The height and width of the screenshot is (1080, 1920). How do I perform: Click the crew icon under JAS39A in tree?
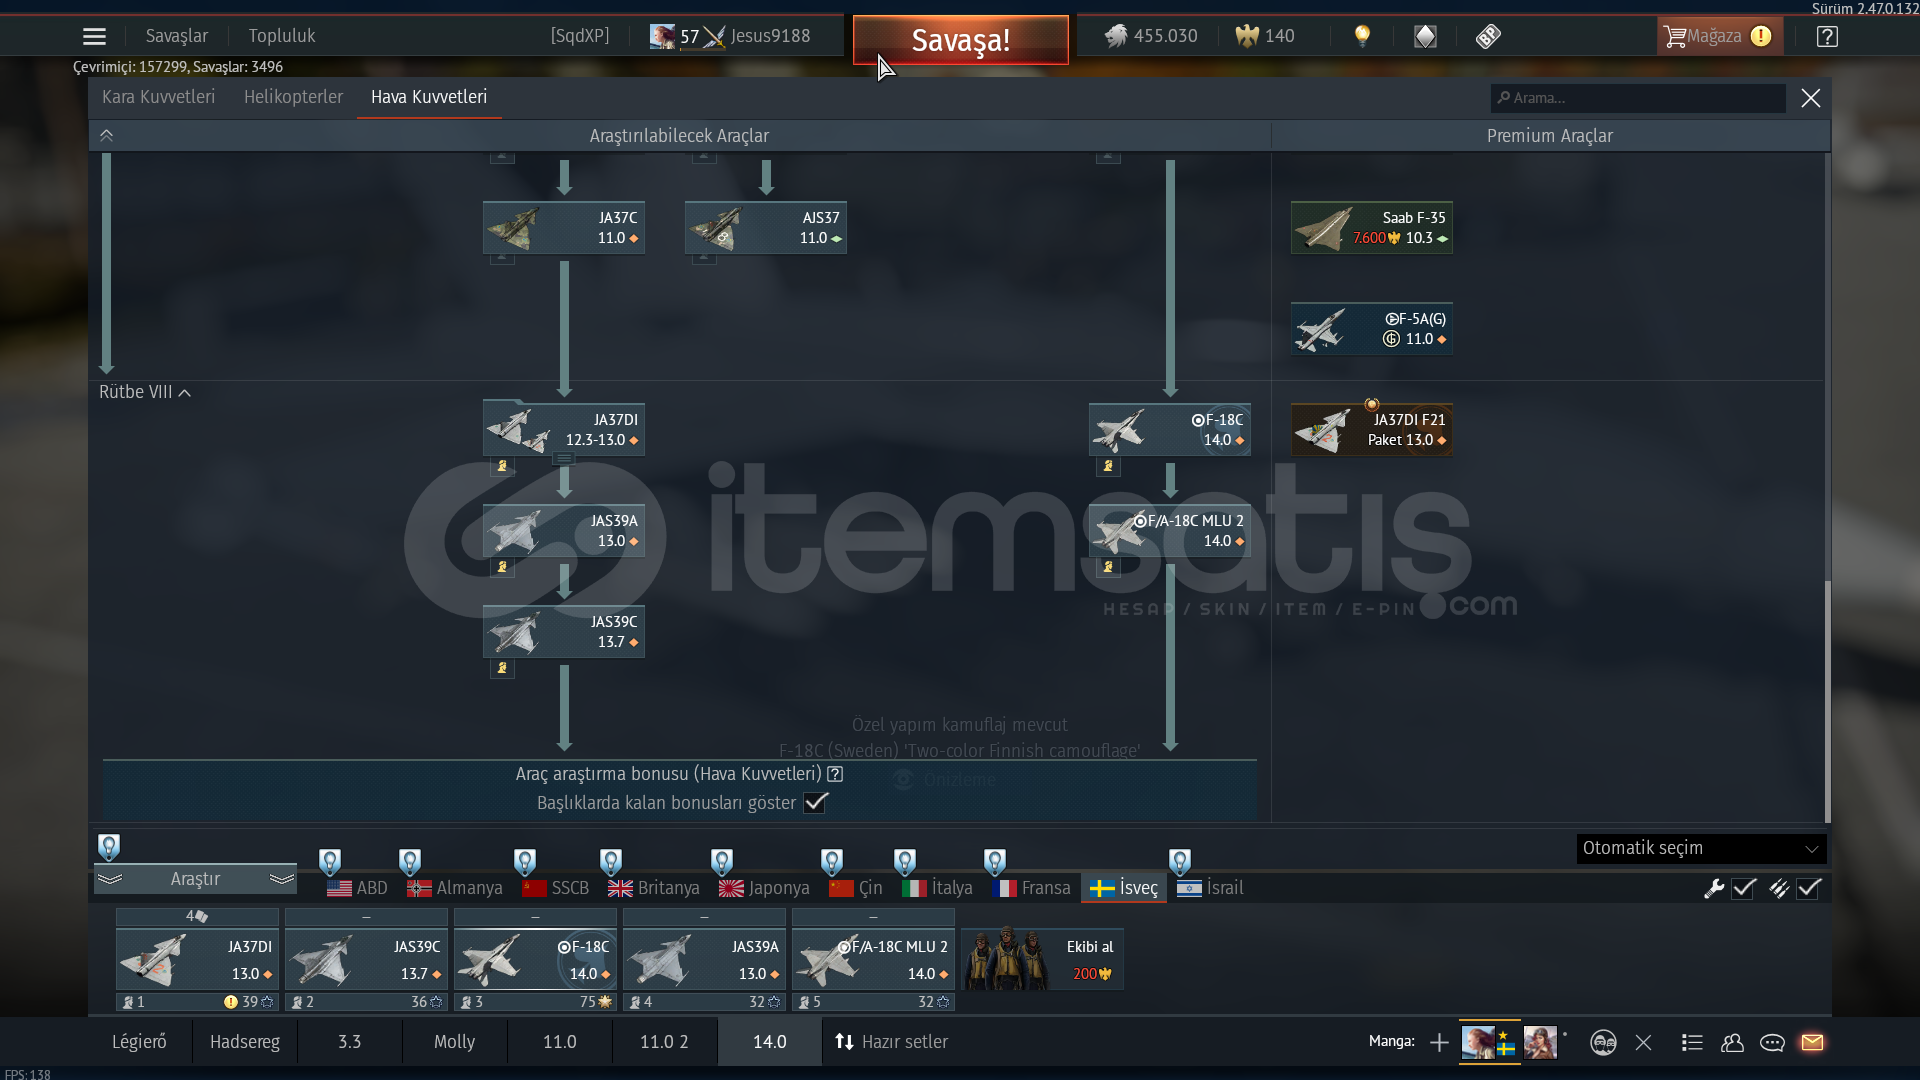[502, 567]
